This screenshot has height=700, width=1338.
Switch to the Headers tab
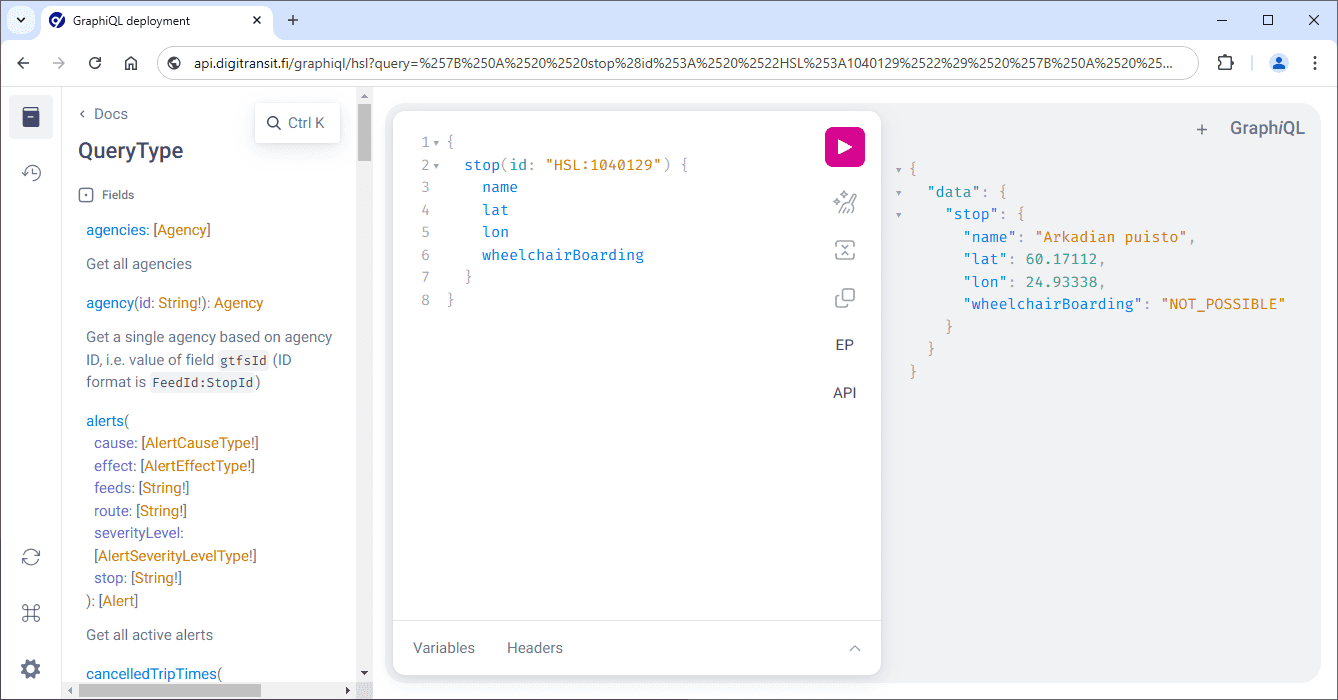coord(534,648)
